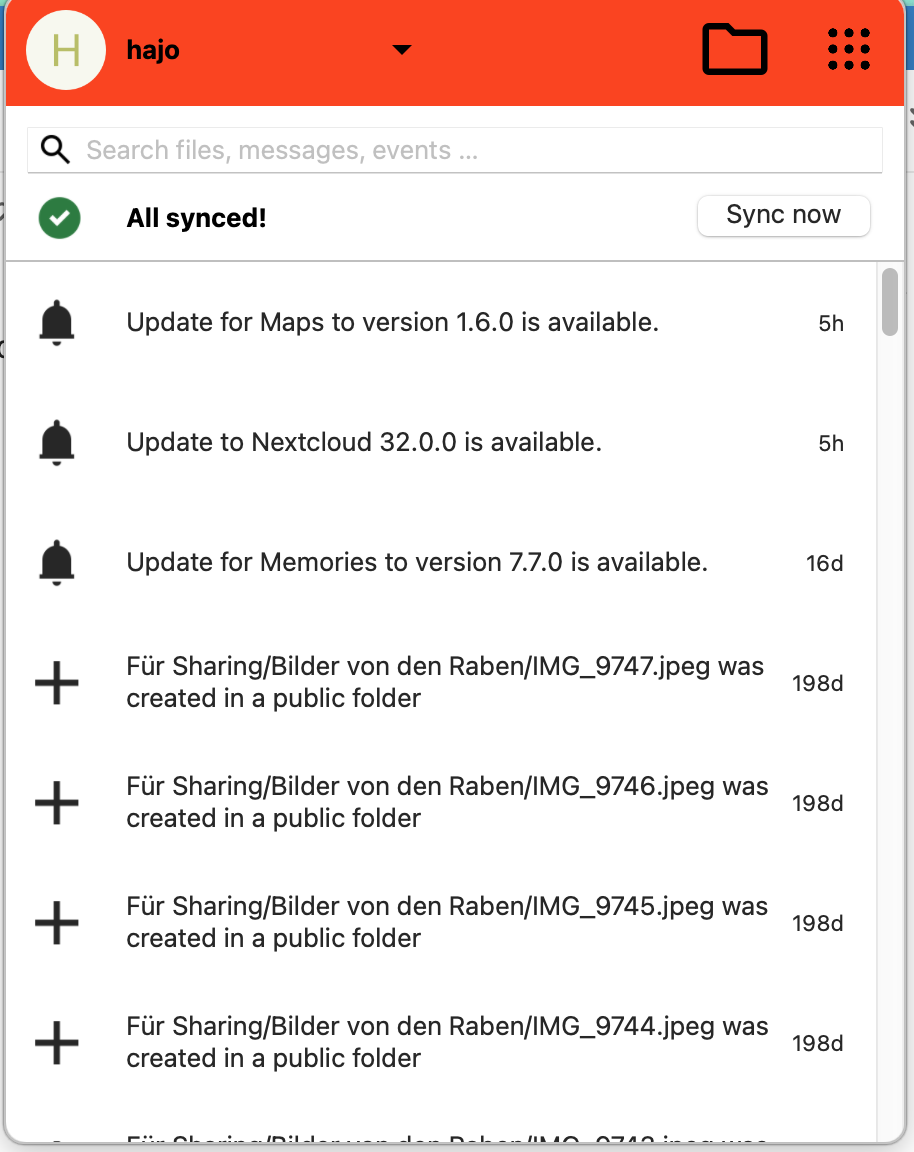Click the hajo user avatar
Image resolution: width=914 pixels, height=1152 pixels.
(x=66, y=50)
